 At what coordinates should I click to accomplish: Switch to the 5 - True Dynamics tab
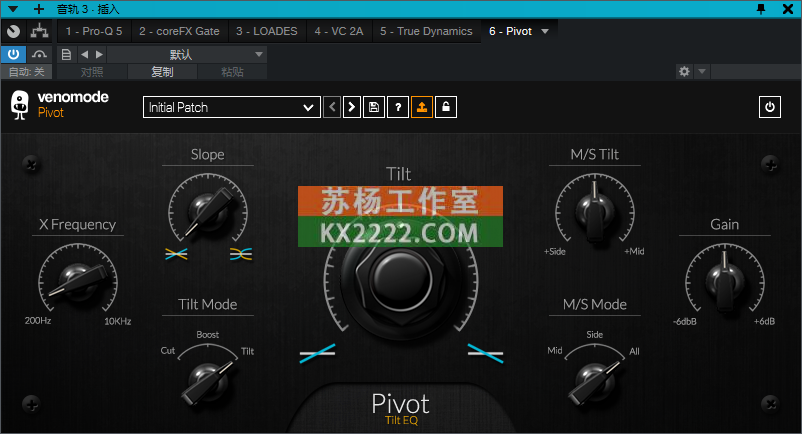tap(426, 31)
